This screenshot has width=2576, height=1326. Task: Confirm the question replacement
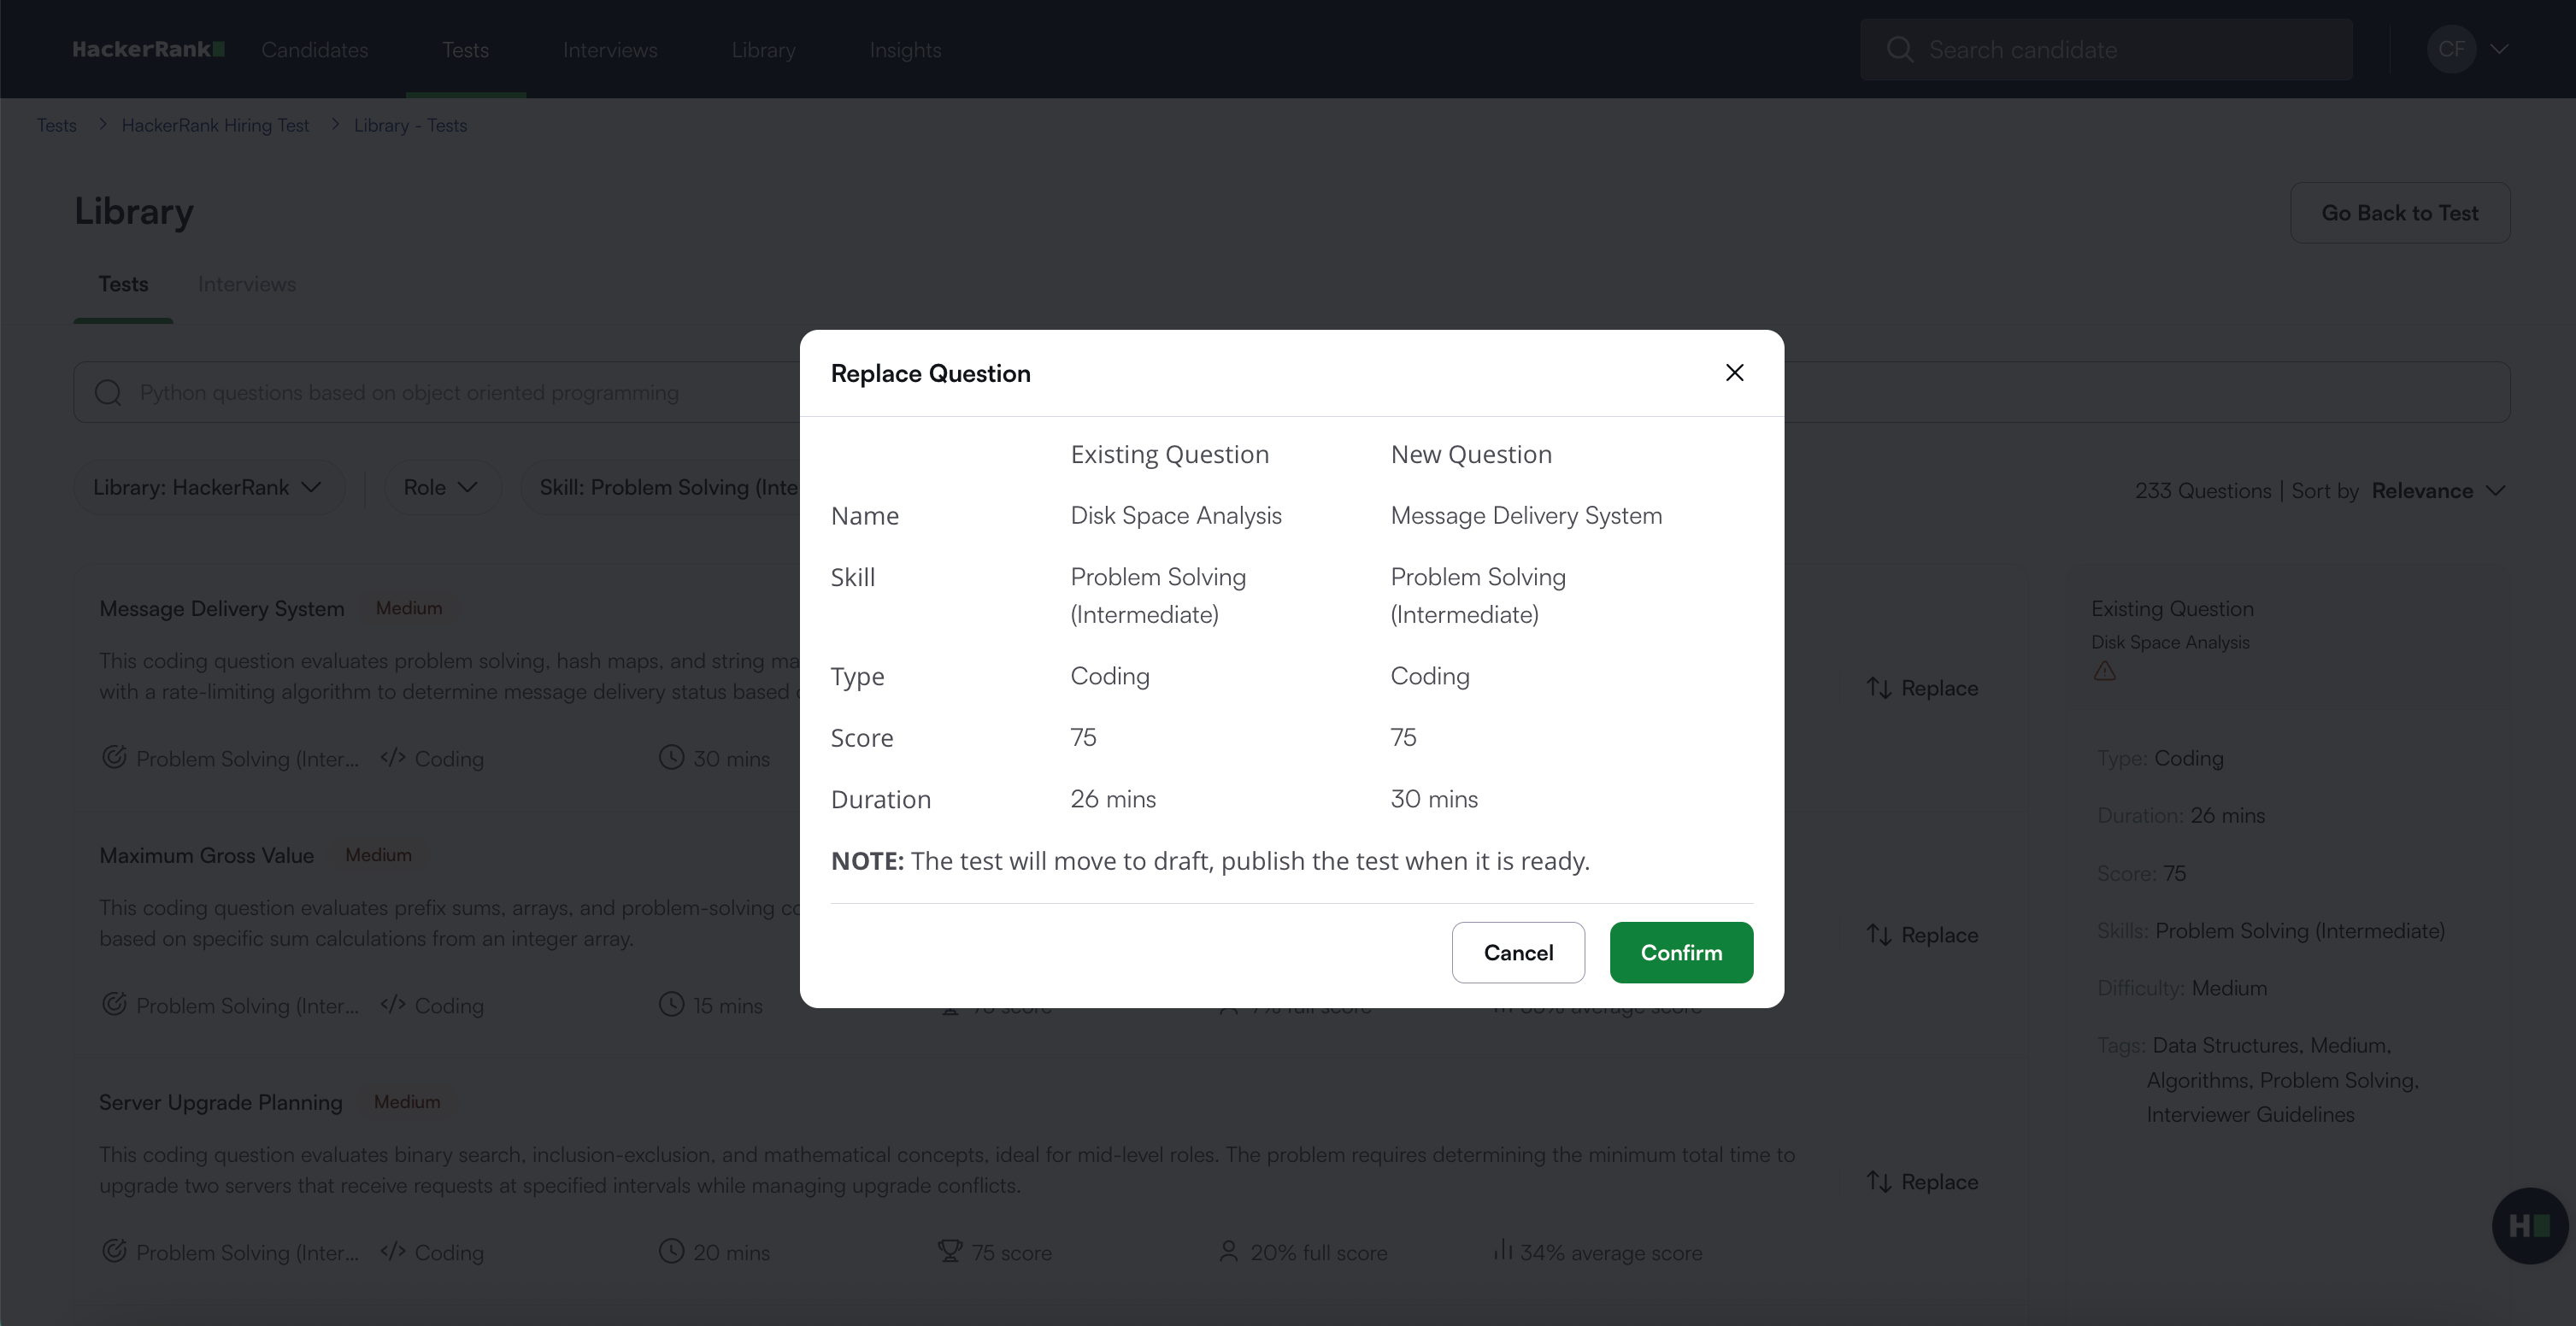coord(1680,952)
